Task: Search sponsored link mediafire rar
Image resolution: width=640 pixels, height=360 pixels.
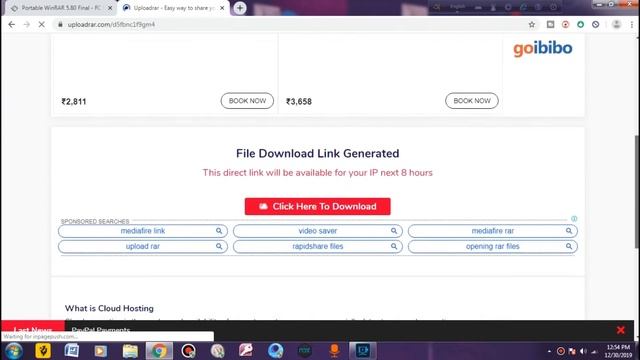Action: coord(493,231)
